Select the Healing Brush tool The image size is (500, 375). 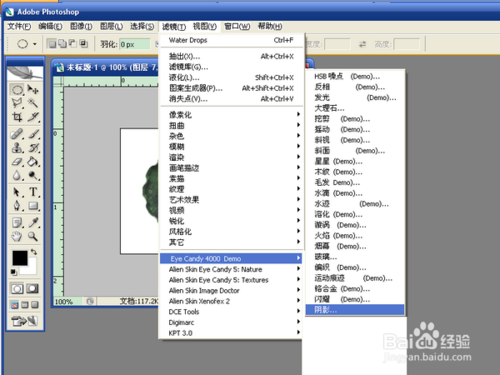(x=17, y=134)
